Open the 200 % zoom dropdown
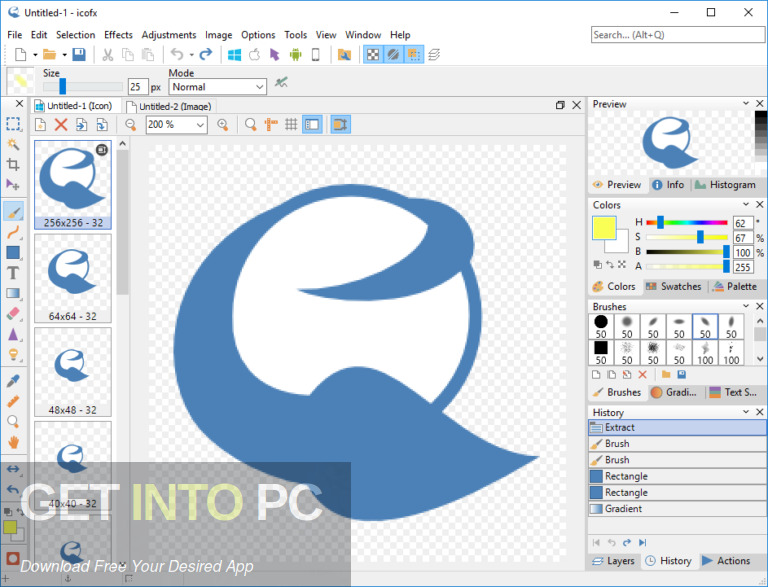The height and width of the screenshot is (587, 768). [176, 124]
